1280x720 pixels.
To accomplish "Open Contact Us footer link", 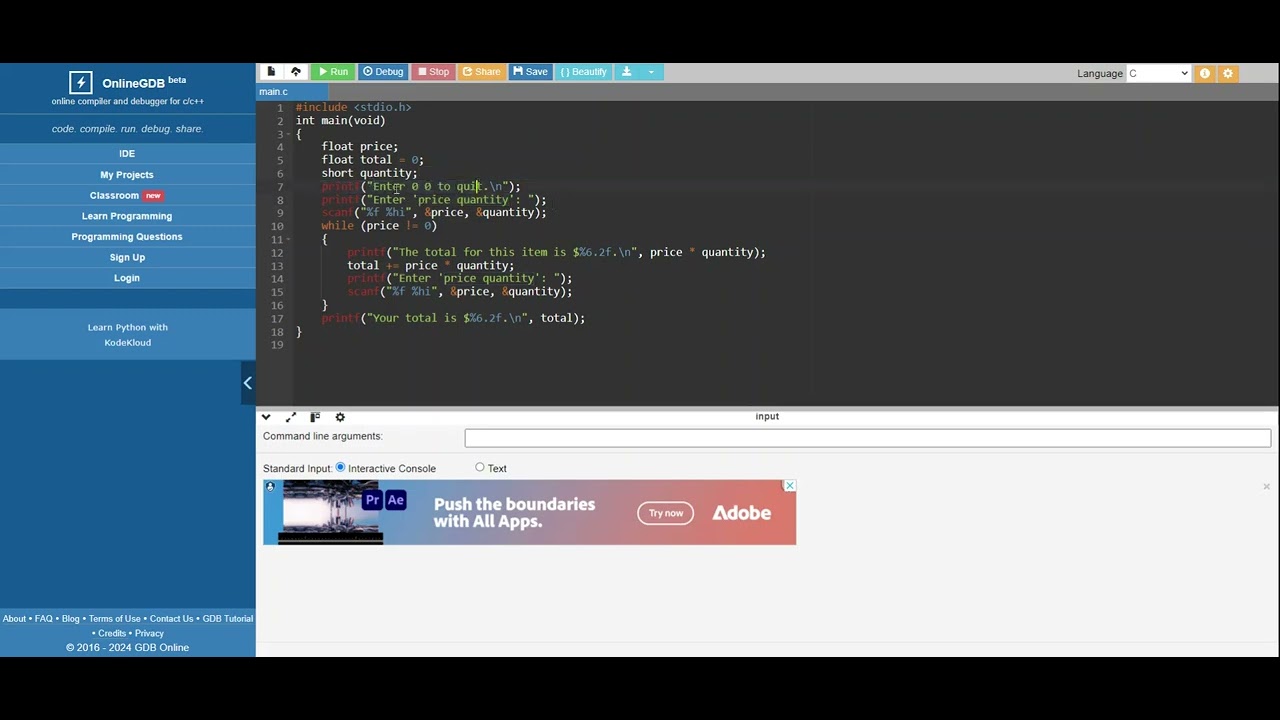I will click(x=172, y=619).
